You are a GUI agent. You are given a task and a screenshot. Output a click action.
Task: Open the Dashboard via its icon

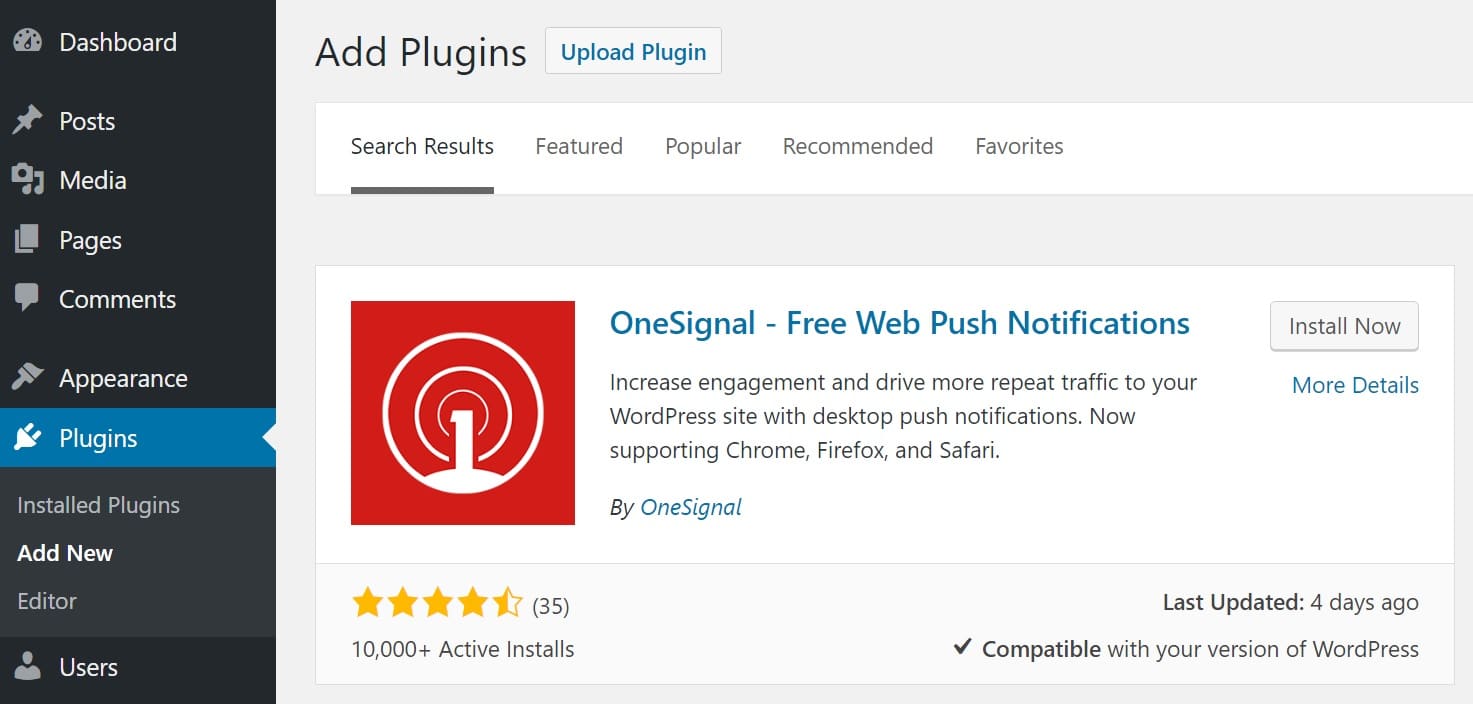pyautogui.click(x=30, y=42)
